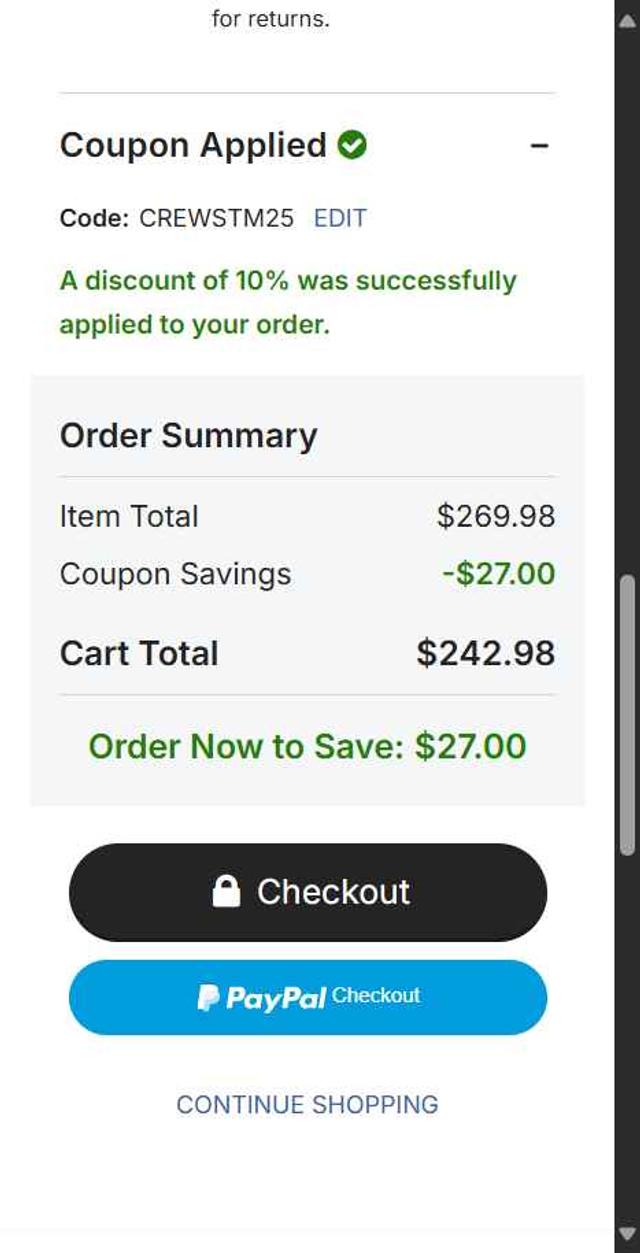Image resolution: width=640 pixels, height=1253 pixels.
Task: Click the 10% discount success message
Action: pyautogui.click(x=288, y=302)
